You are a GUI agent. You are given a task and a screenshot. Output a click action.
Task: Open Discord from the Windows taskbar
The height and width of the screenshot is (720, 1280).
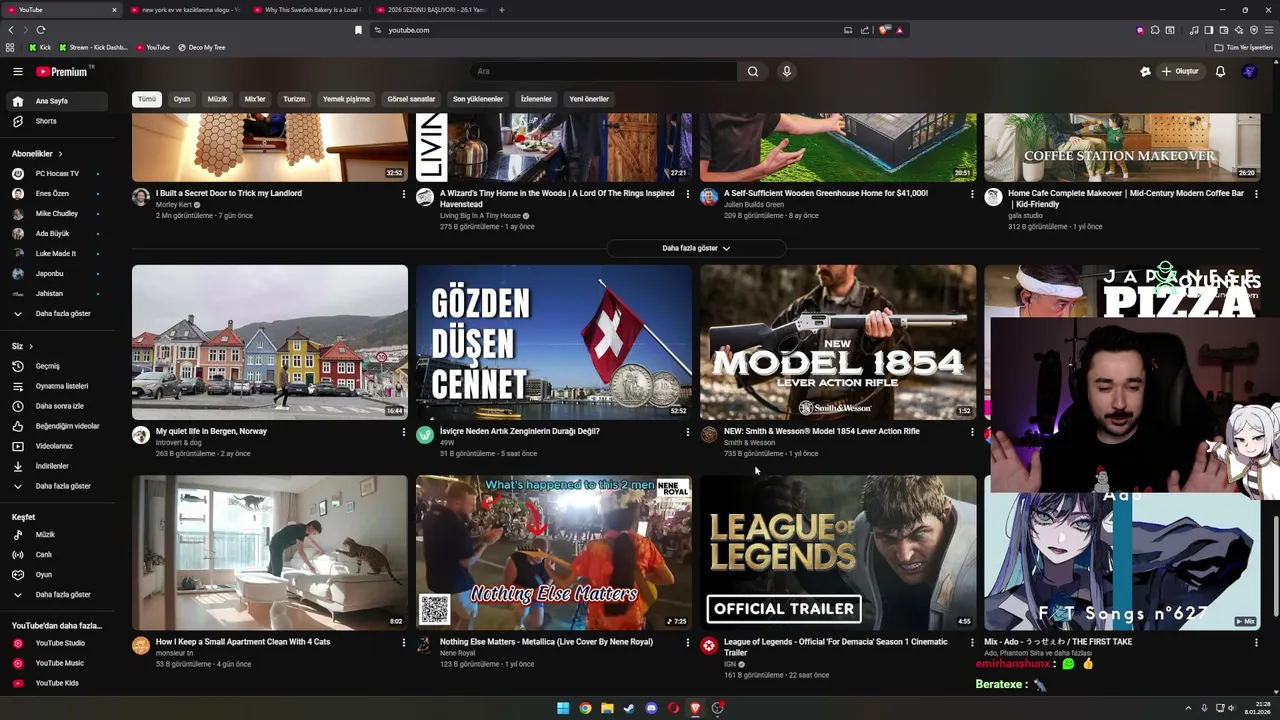(651, 708)
